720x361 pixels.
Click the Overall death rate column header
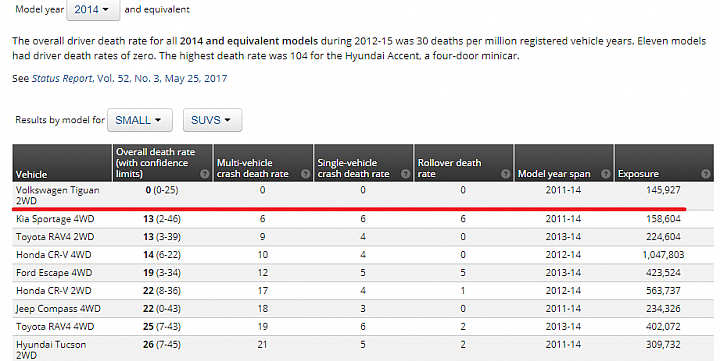[162, 163]
